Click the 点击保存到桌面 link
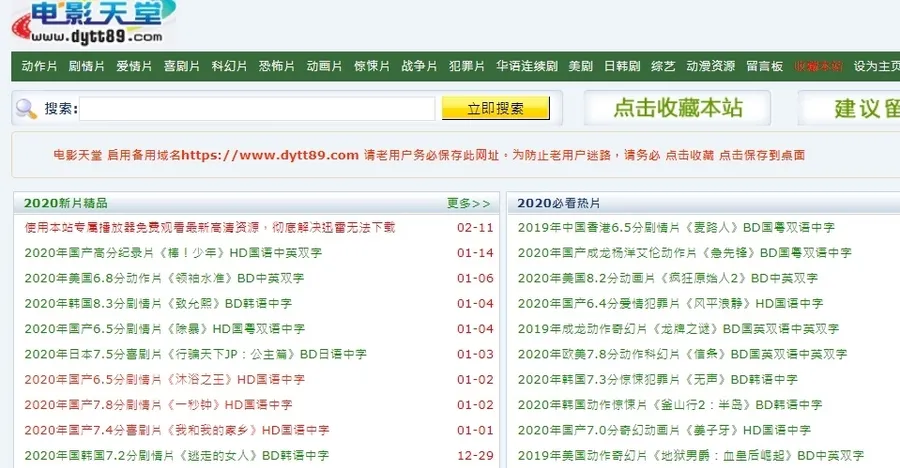This screenshot has height=468, width=900. click(x=762, y=155)
